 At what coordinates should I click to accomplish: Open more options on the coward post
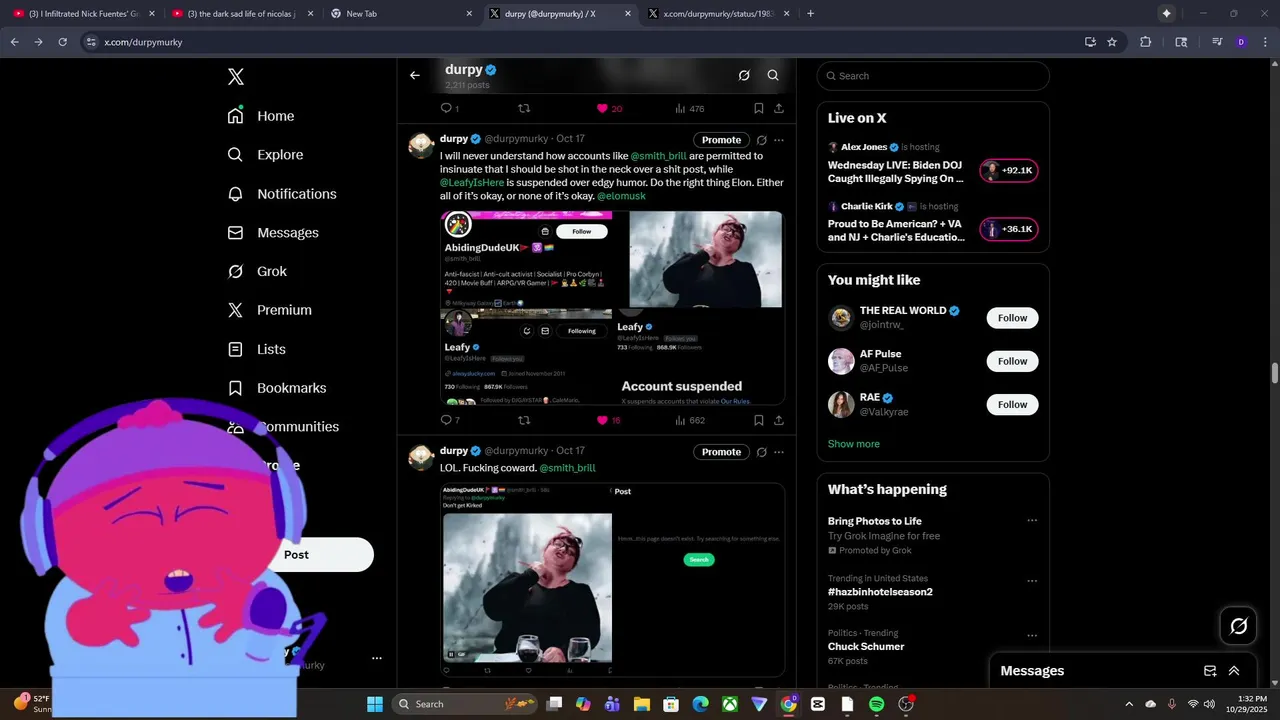tap(779, 452)
